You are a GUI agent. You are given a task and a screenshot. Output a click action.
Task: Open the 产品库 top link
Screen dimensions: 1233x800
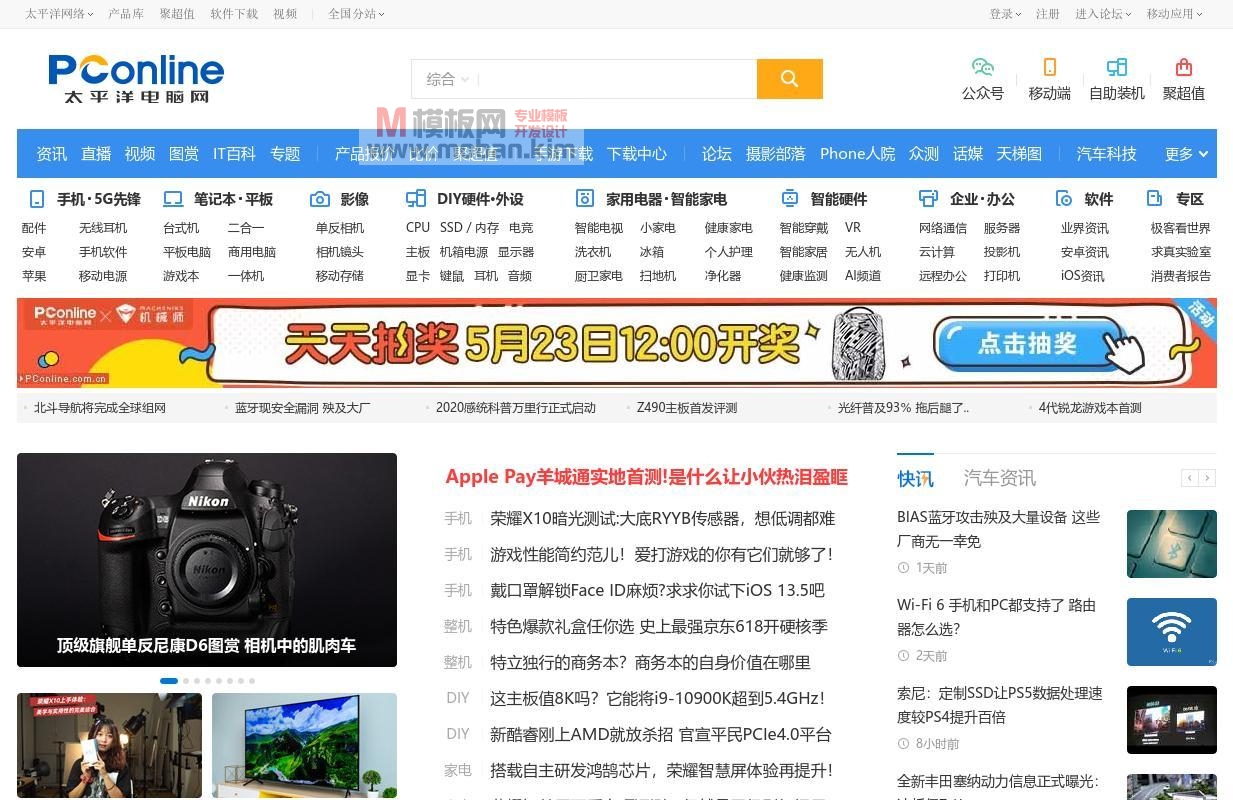[126, 14]
